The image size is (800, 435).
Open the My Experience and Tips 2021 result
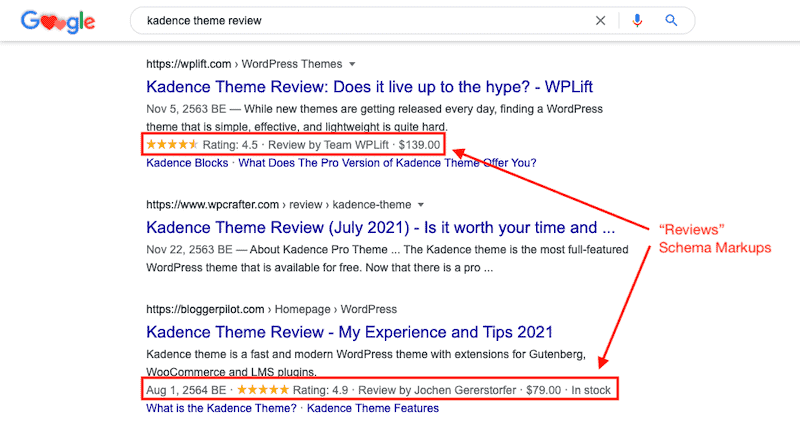(349, 332)
